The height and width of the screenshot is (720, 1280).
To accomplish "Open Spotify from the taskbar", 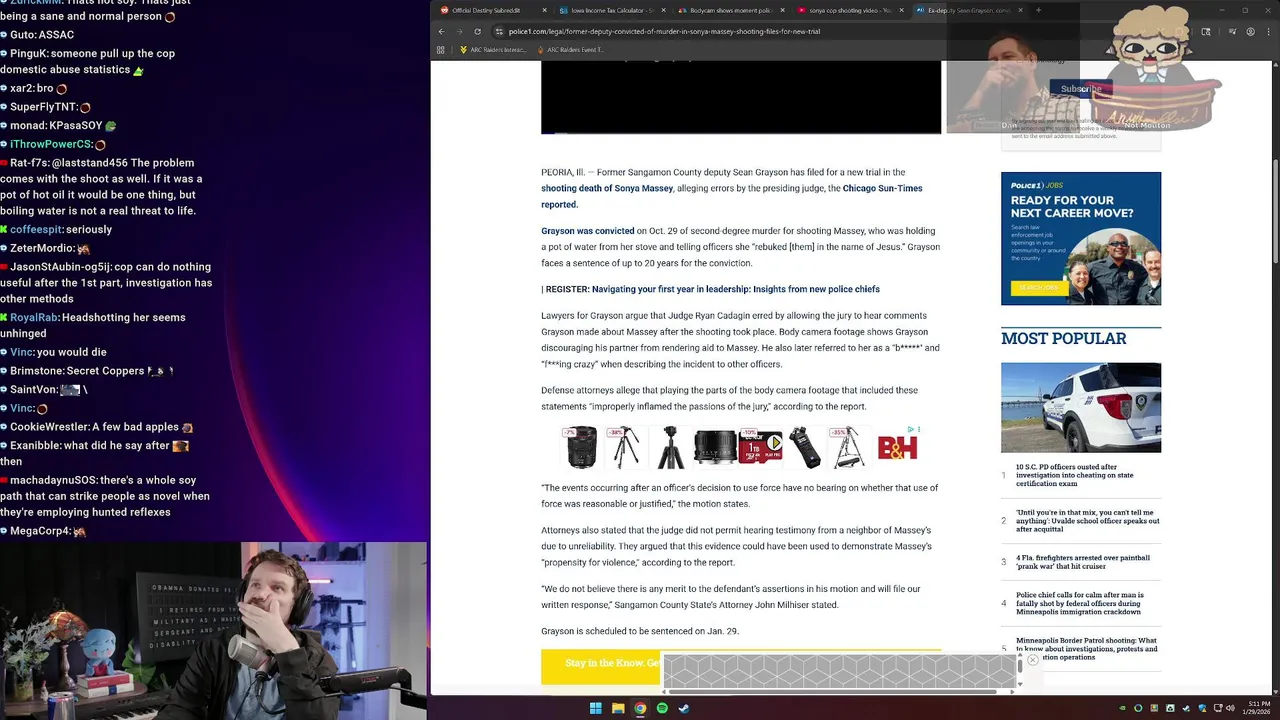I will pos(662,708).
